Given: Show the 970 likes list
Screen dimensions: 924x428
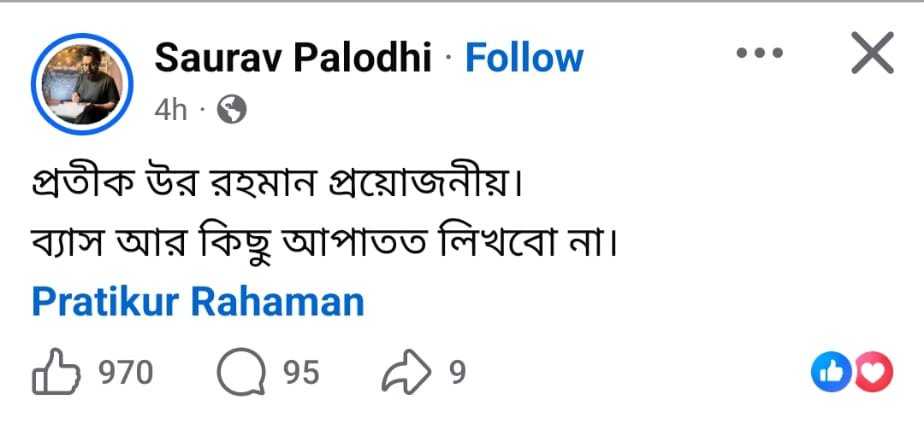Looking at the screenshot, I should [125, 373].
